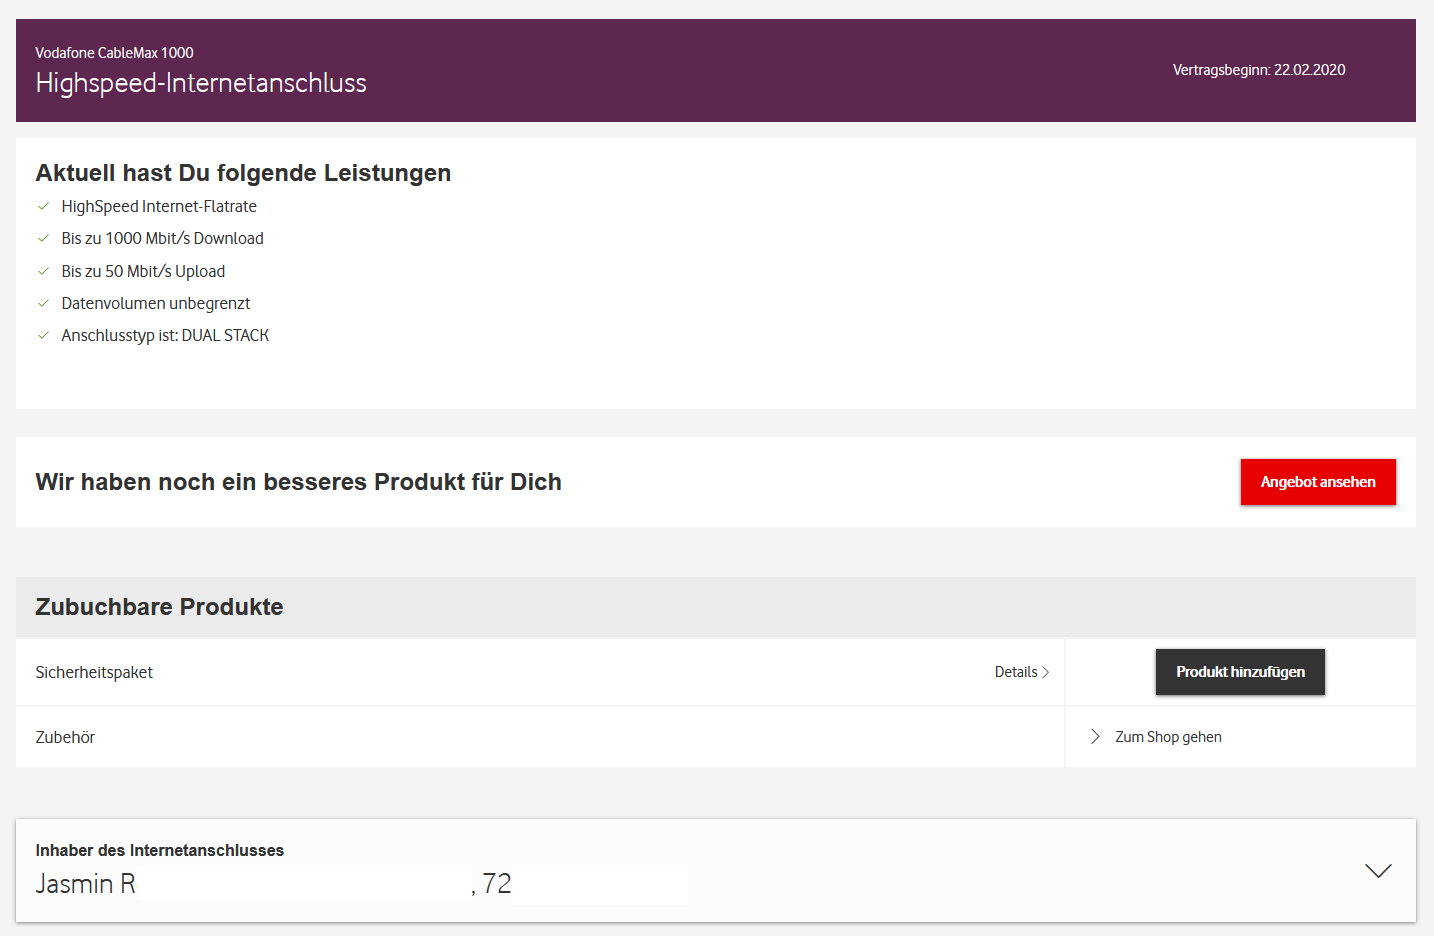1434x936 pixels.
Task: Click the arrow icon before Zum Shop gehen
Action: coord(1095,737)
